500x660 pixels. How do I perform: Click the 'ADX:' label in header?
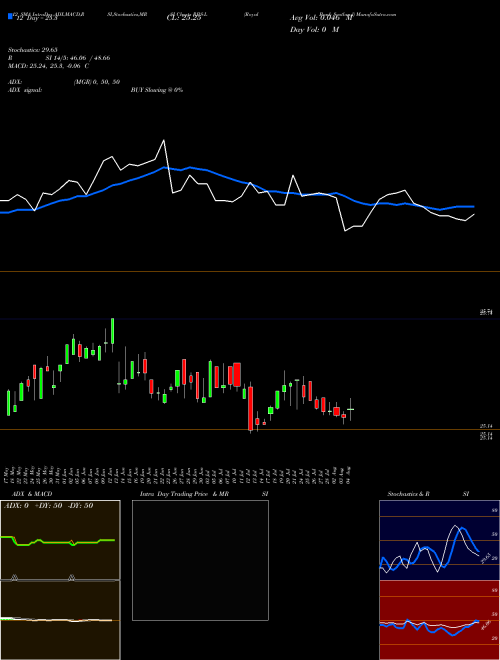click(15, 82)
